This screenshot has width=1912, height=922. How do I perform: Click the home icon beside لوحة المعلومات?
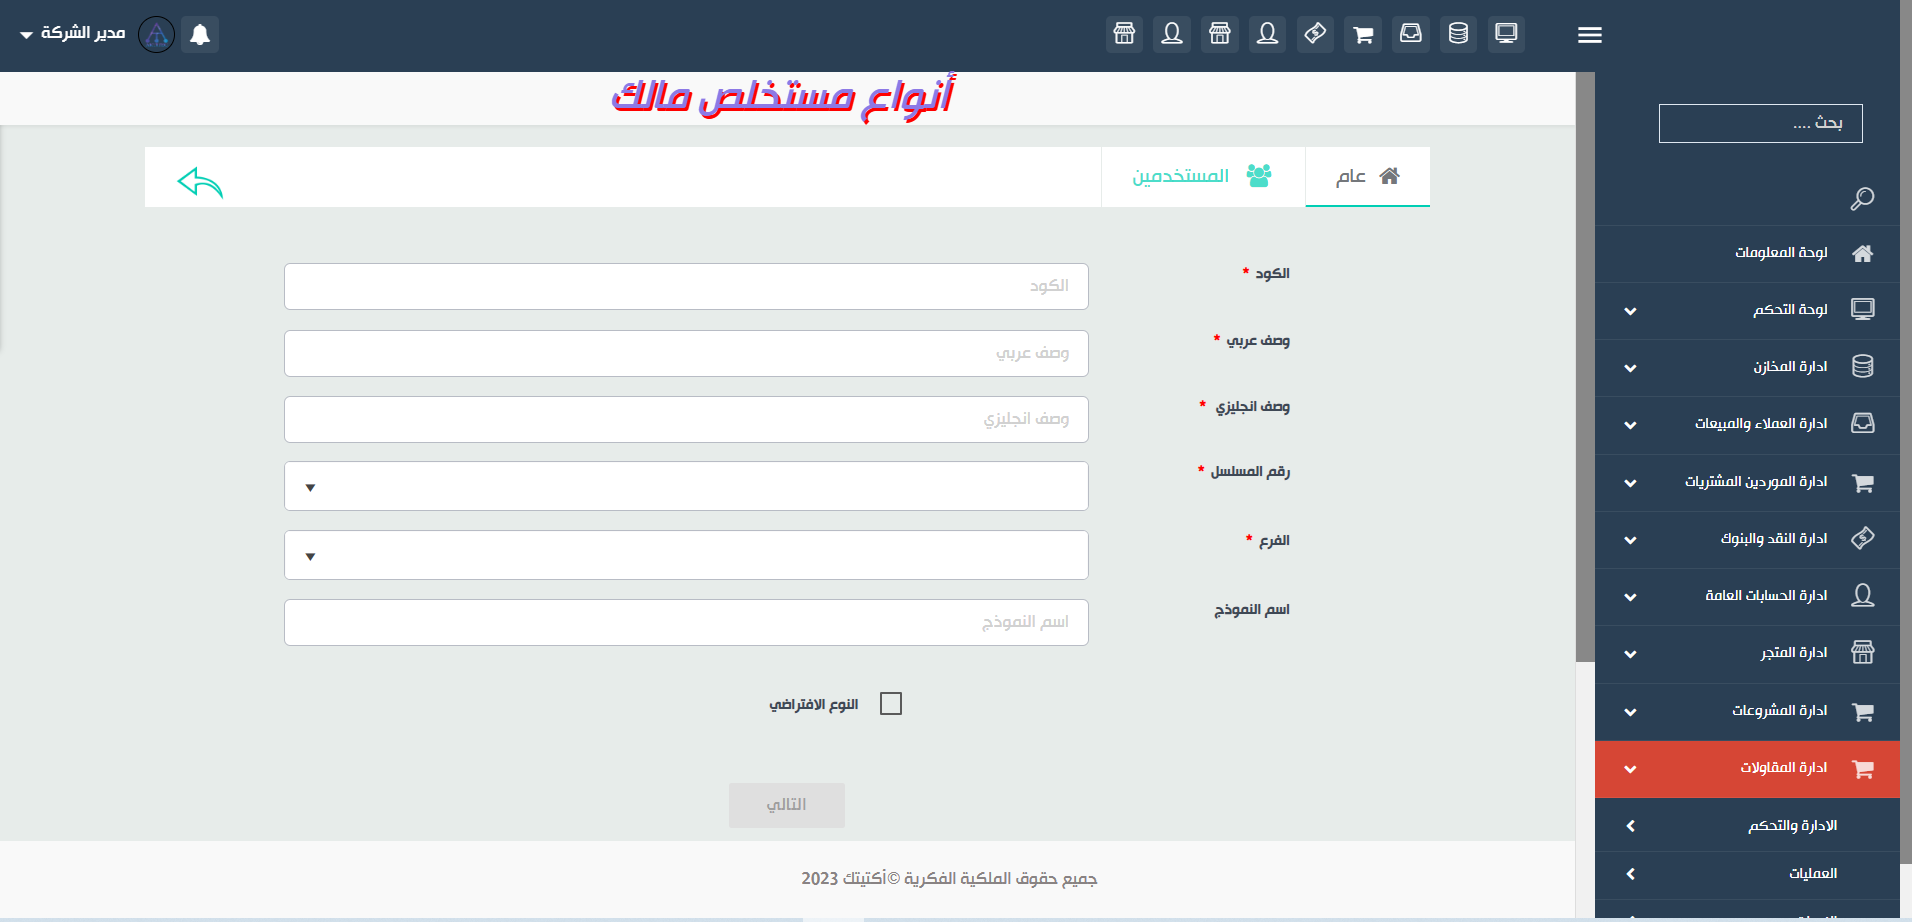[1862, 253]
